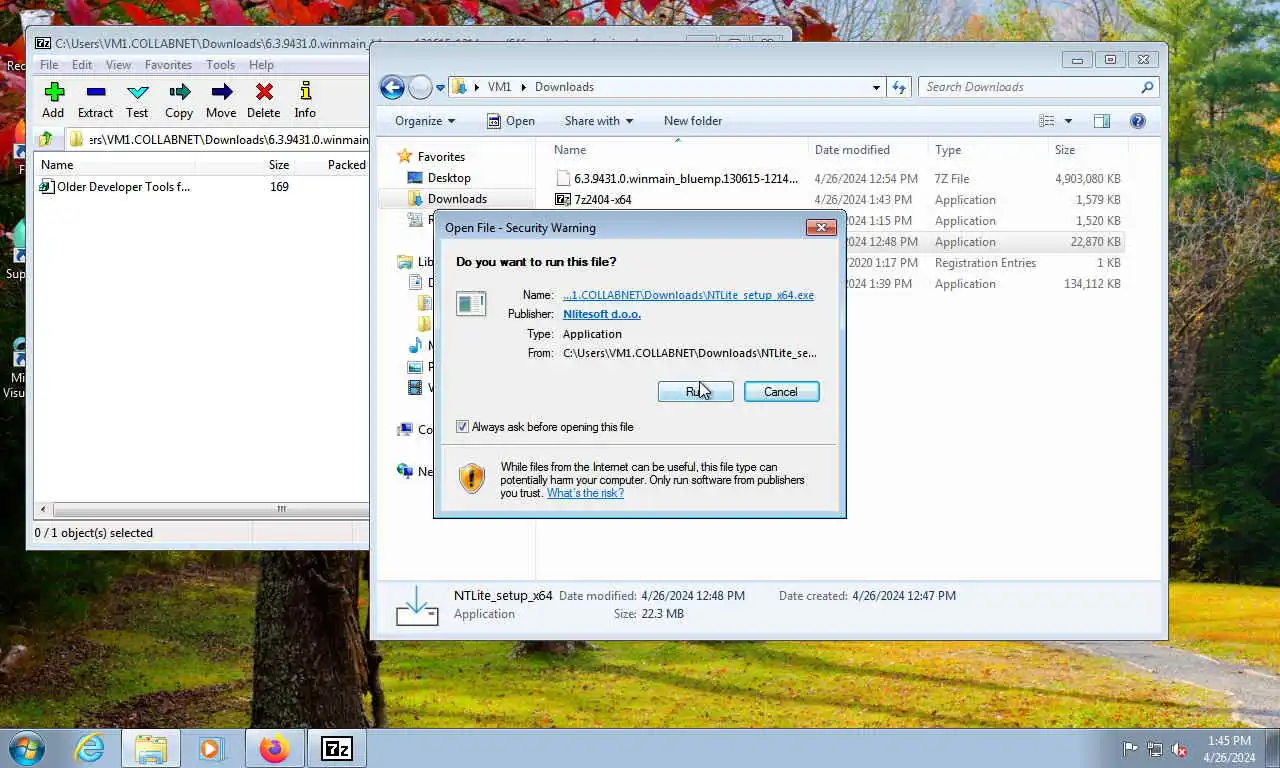Select Desktop in the navigation pane

pyautogui.click(x=439, y=177)
